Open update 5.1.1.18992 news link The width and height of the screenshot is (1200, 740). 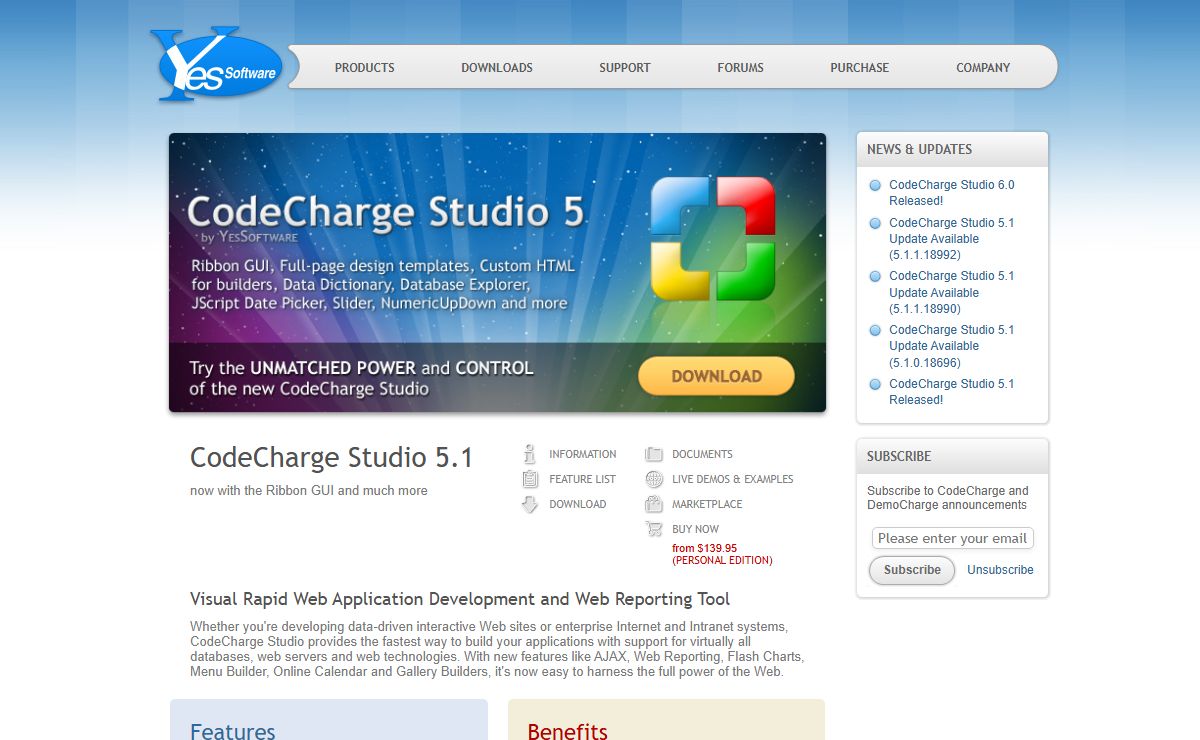pyautogui.click(x=951, y=239)
